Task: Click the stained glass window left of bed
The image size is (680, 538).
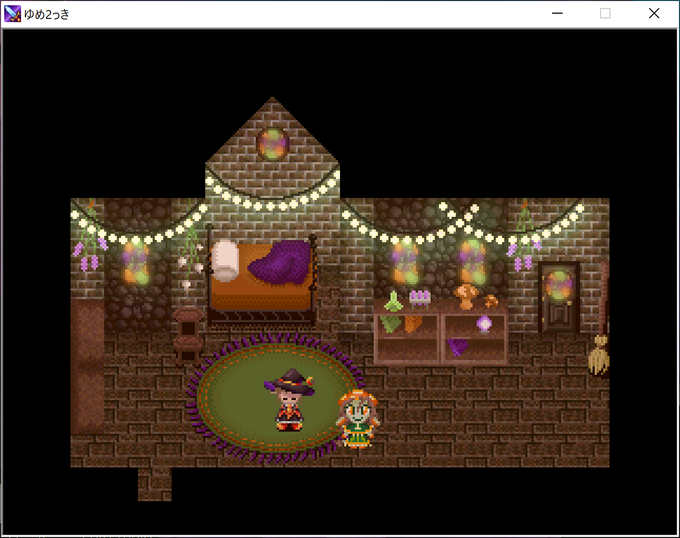Action: coord(136,262)
